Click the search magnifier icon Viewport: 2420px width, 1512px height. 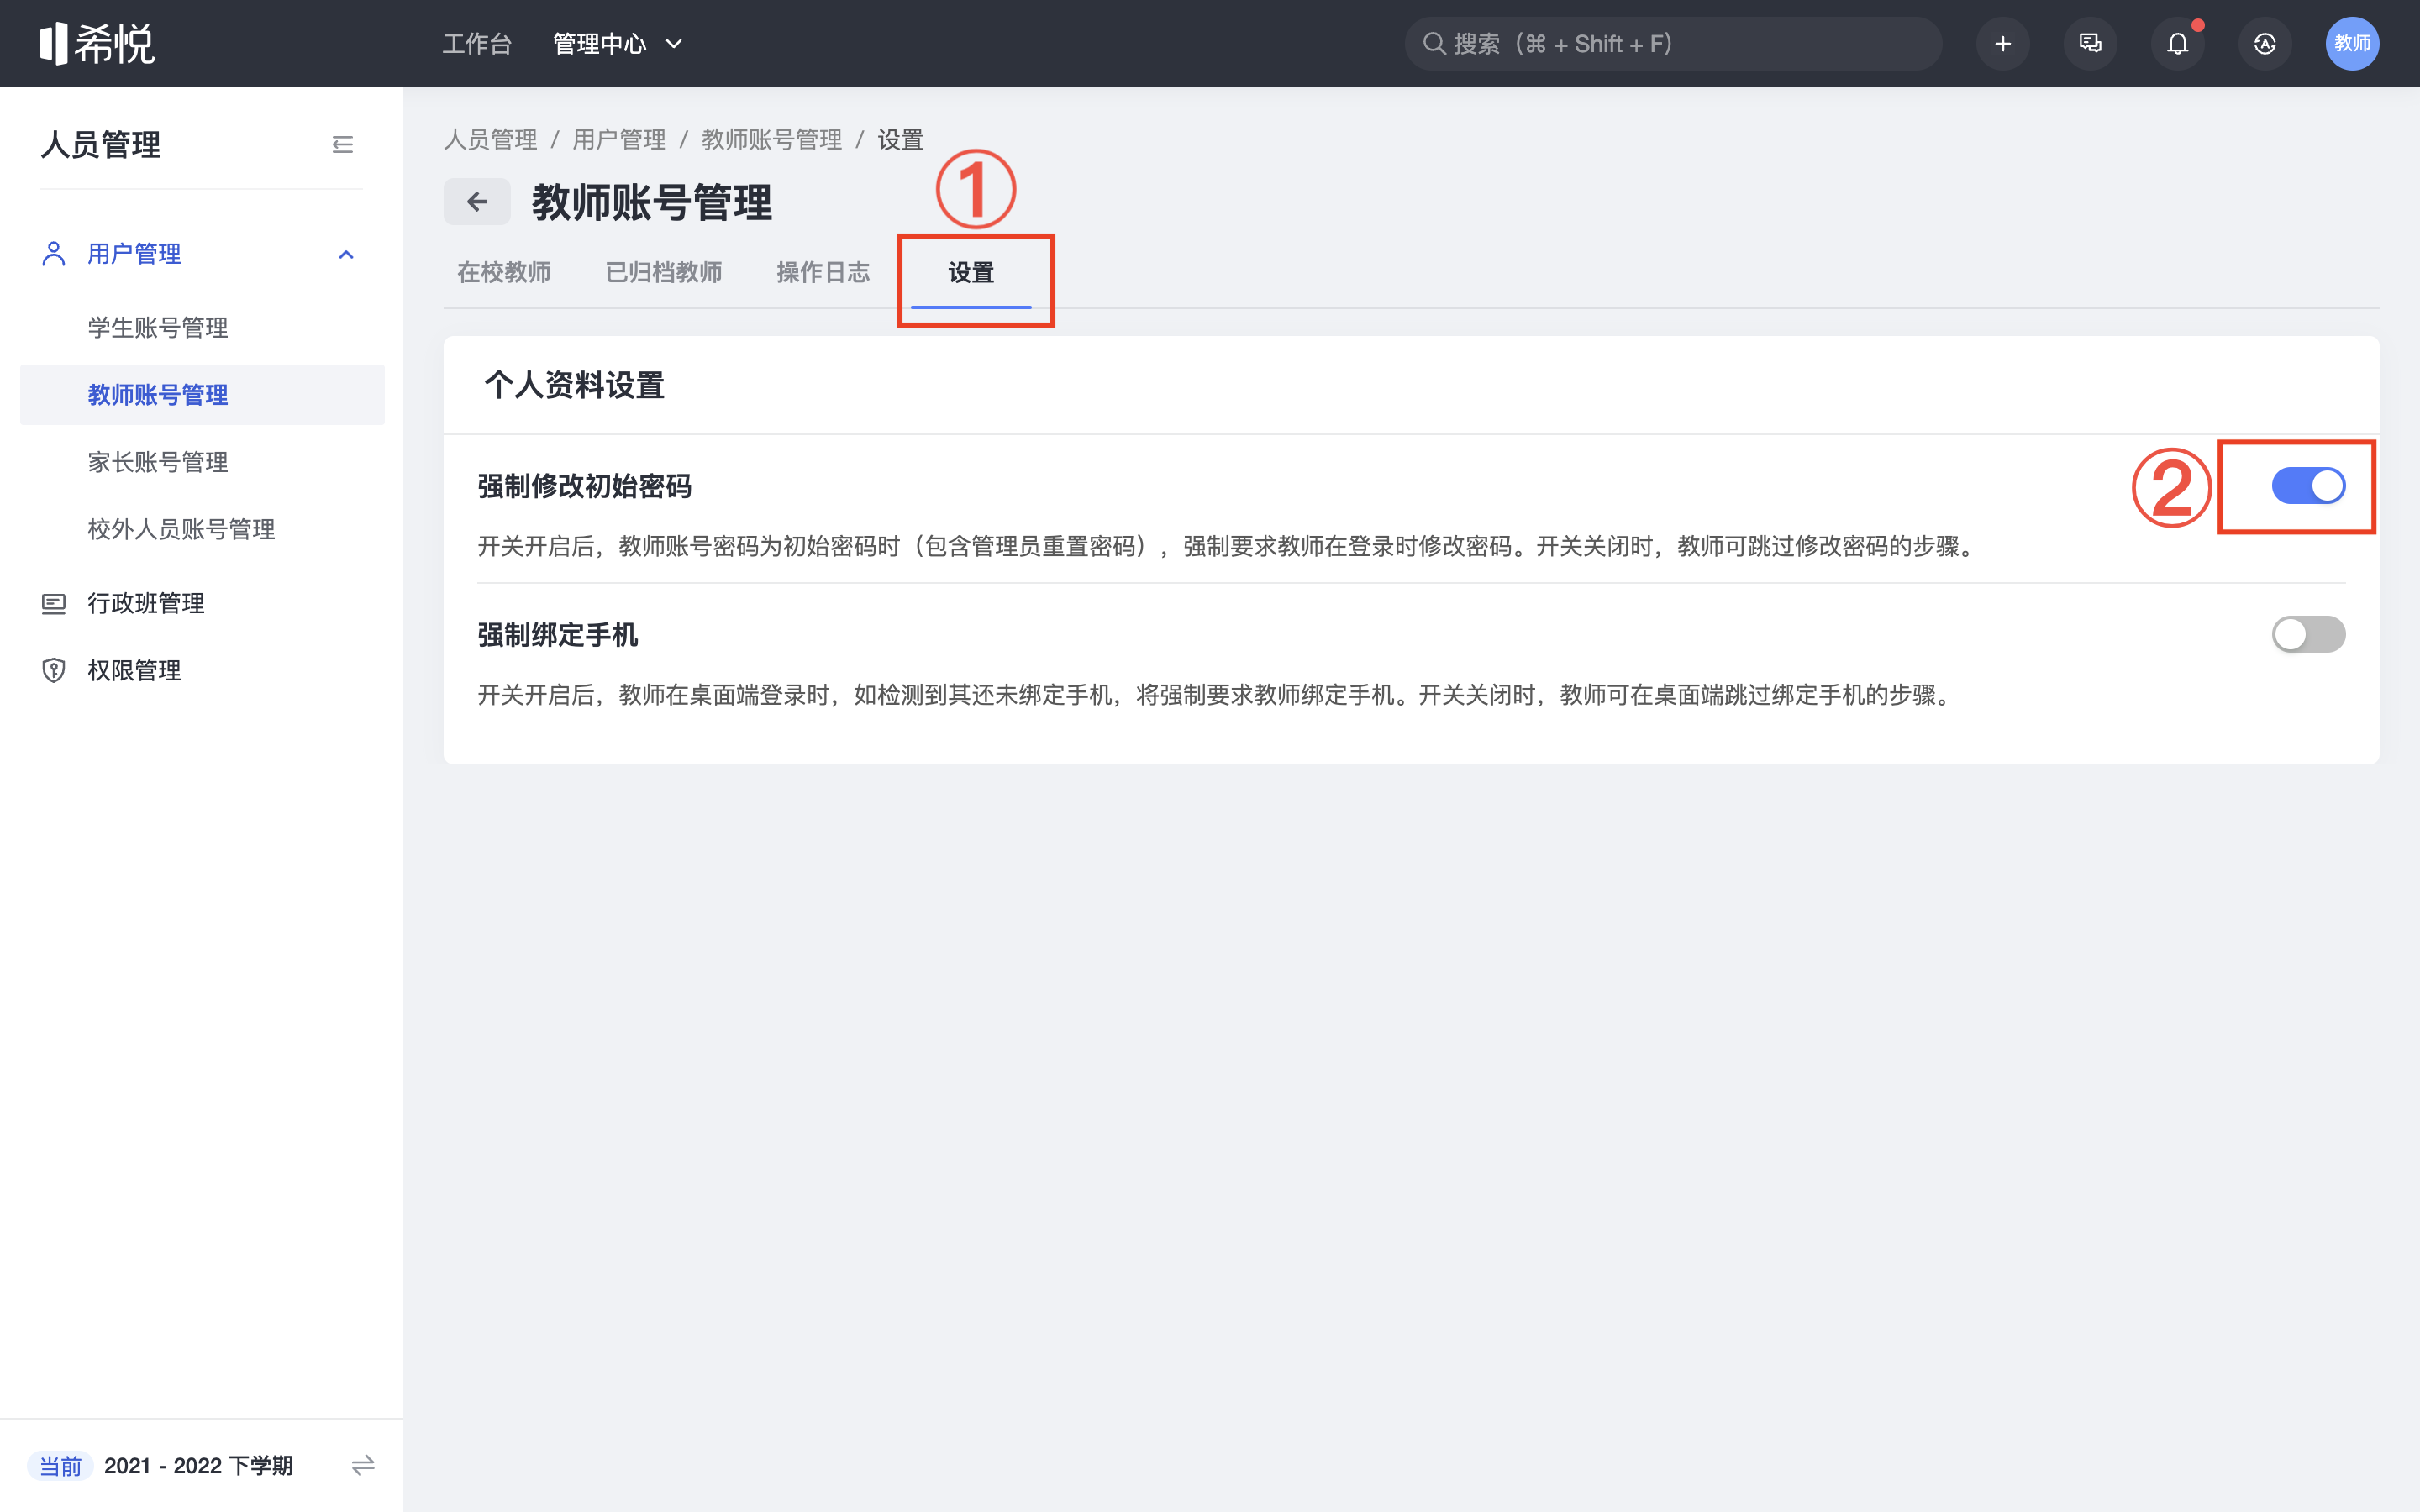(x=1433, y=44)
